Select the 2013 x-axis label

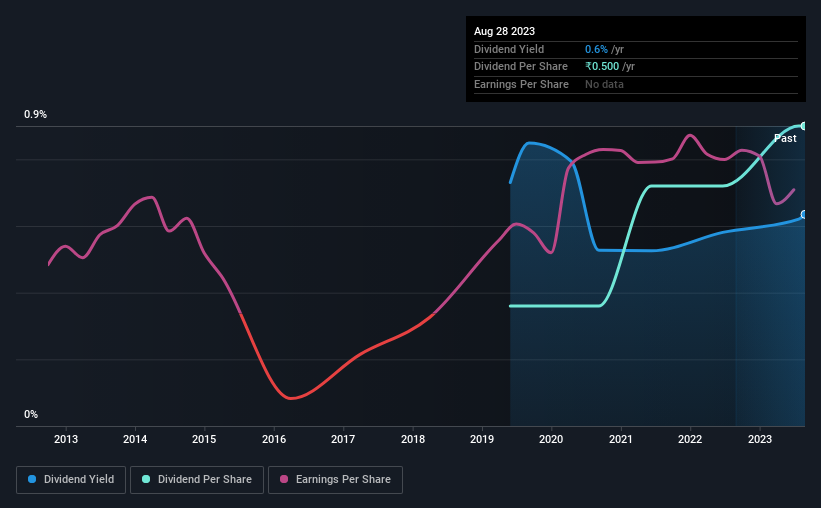(65, 439)
